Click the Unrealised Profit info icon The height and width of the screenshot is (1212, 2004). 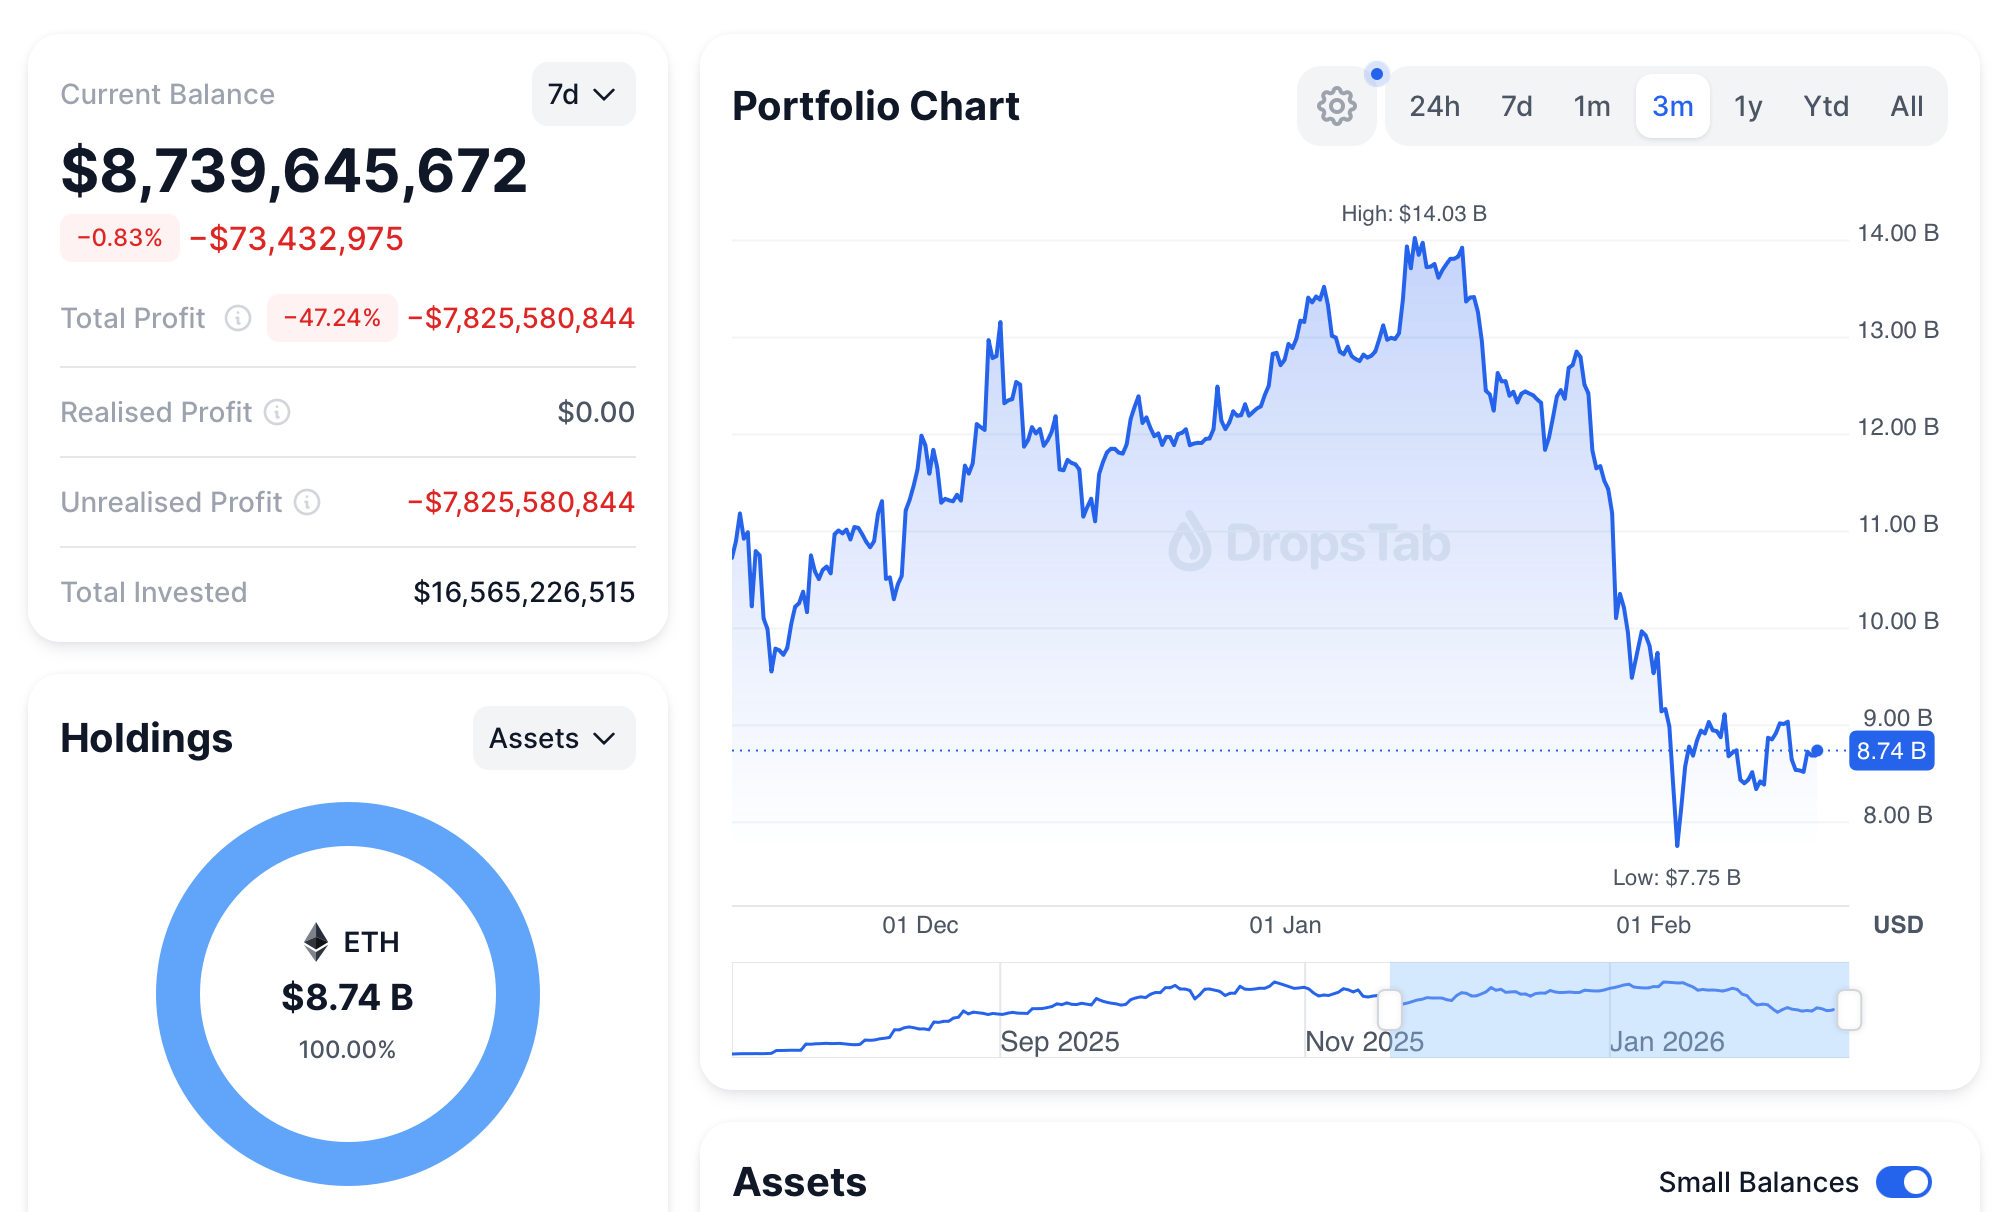coord(307,502)
